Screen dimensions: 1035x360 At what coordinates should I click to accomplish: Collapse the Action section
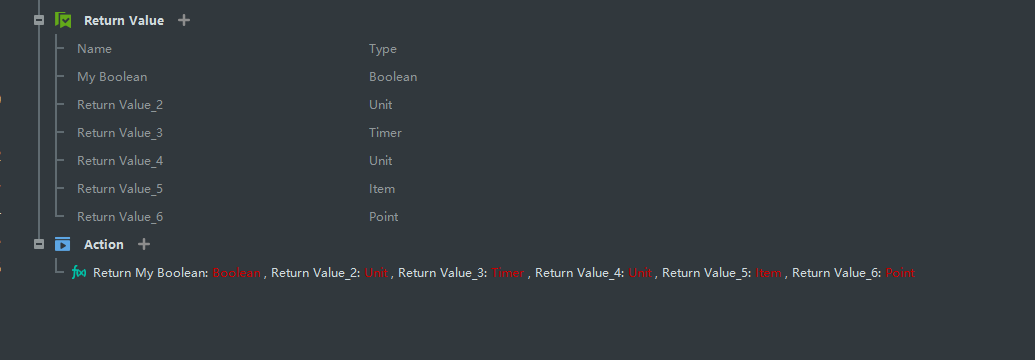39,244
